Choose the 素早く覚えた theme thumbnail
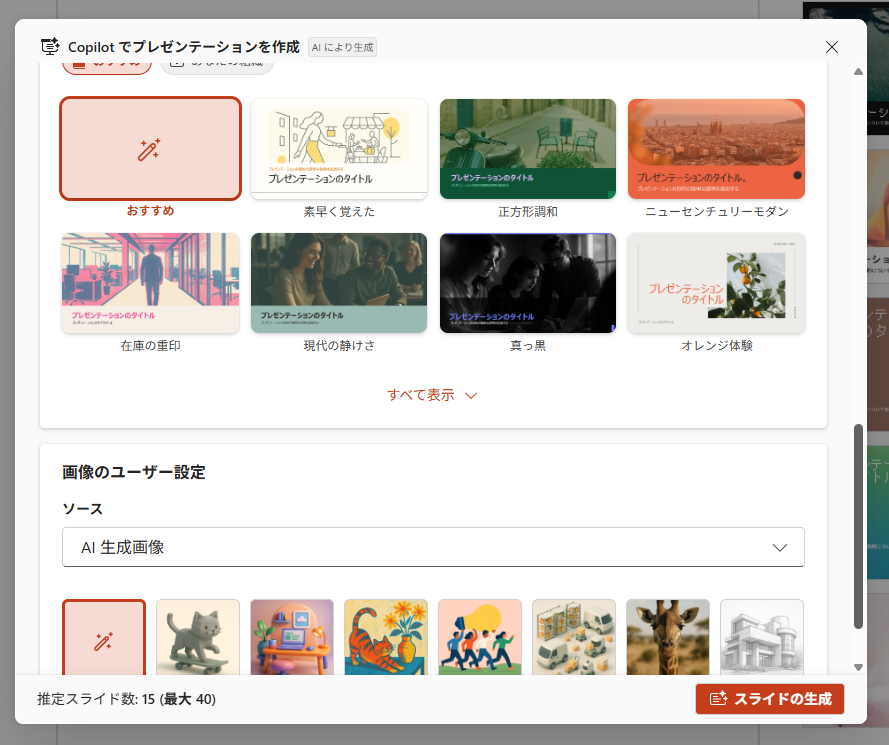 (x=339, y=149)
